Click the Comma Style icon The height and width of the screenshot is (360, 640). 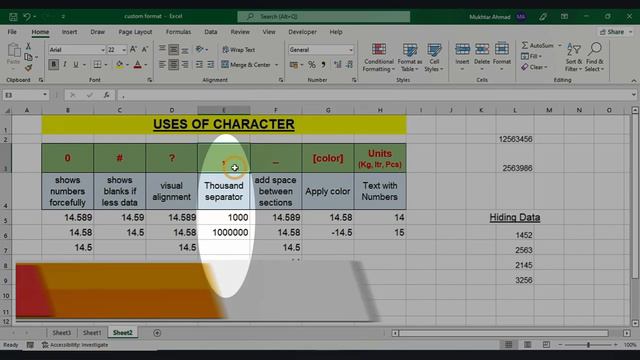pyautogui.click(x=323, y=64)
